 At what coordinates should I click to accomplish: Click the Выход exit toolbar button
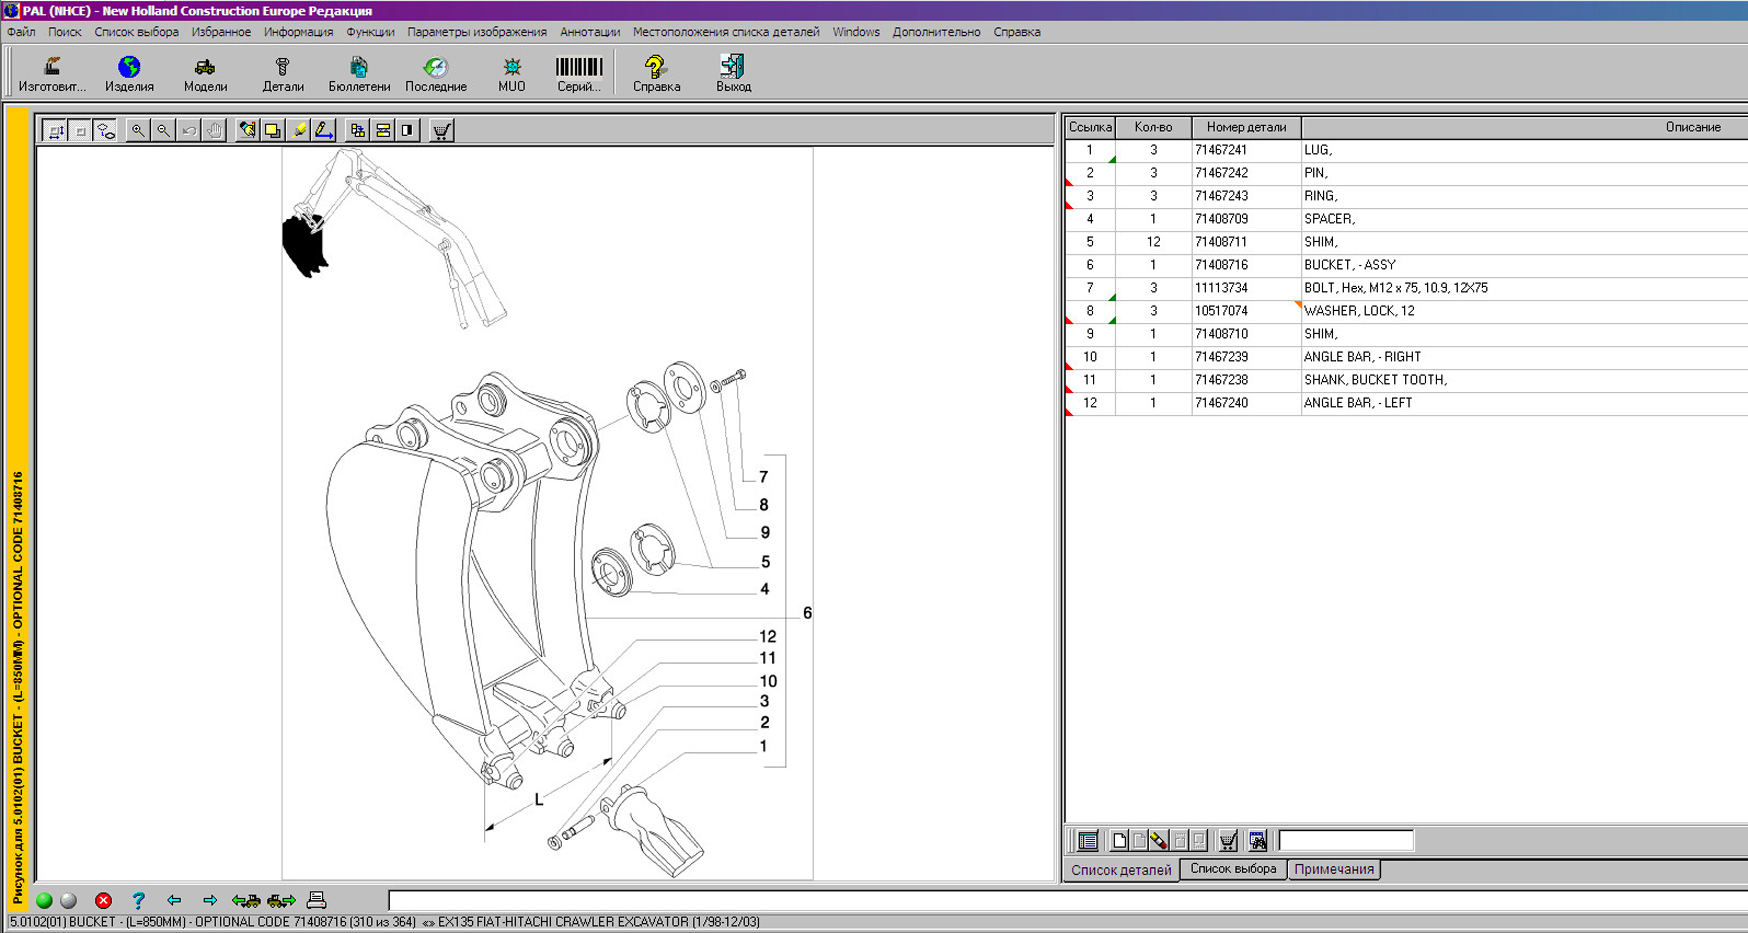point(733,74)
